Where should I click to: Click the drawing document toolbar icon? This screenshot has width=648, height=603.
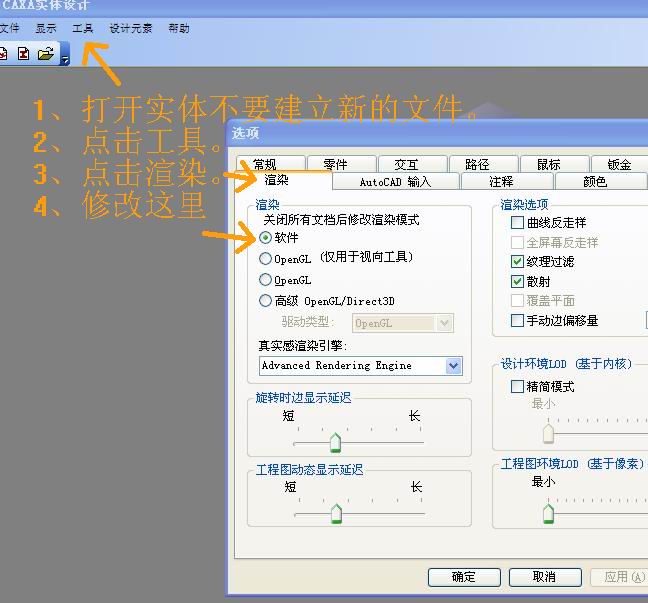pyautogui.click(x=23, y=54)
